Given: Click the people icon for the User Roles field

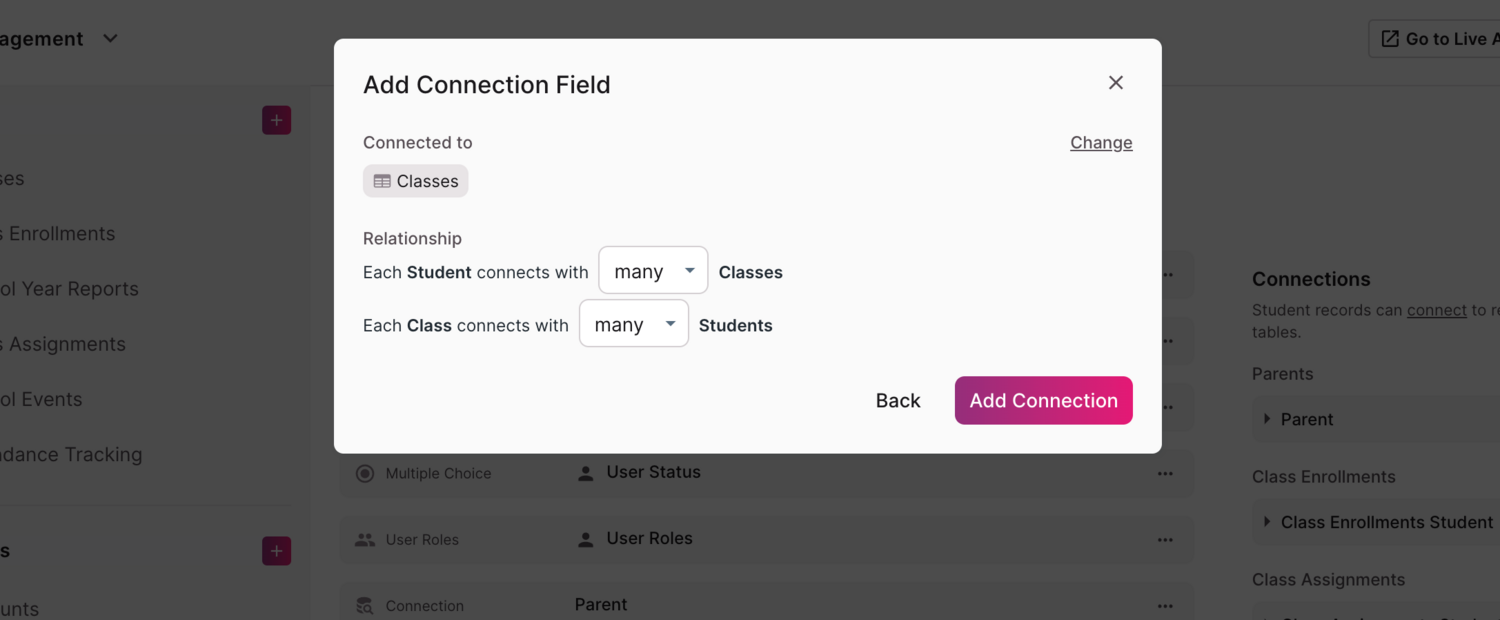Looking at the screenshot, I should [x=365, y=539].
